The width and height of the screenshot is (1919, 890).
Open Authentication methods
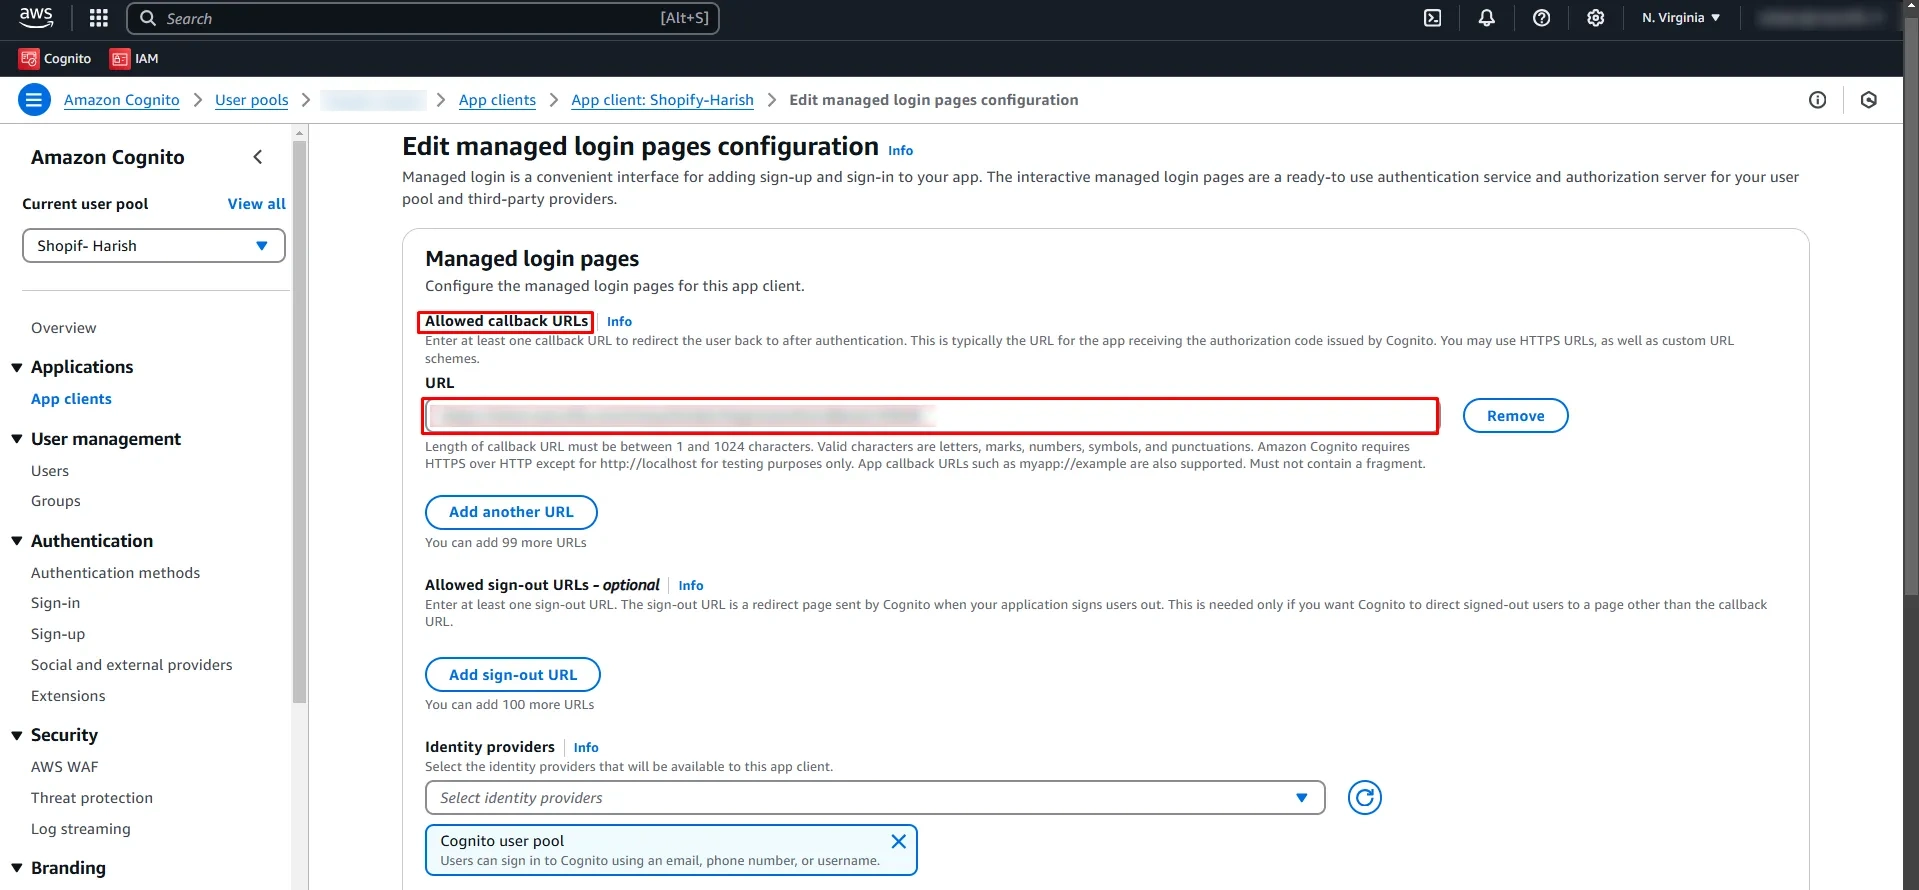tap(115, 573)
